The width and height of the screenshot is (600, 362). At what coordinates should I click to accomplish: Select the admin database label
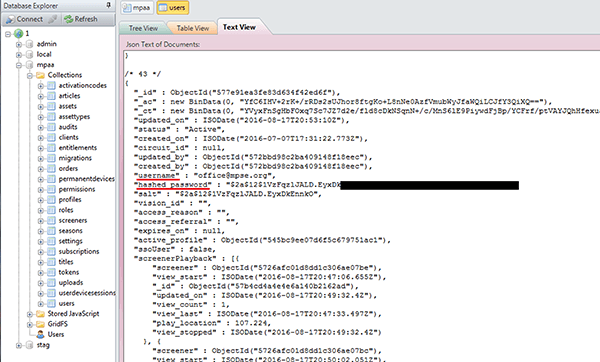46,44
